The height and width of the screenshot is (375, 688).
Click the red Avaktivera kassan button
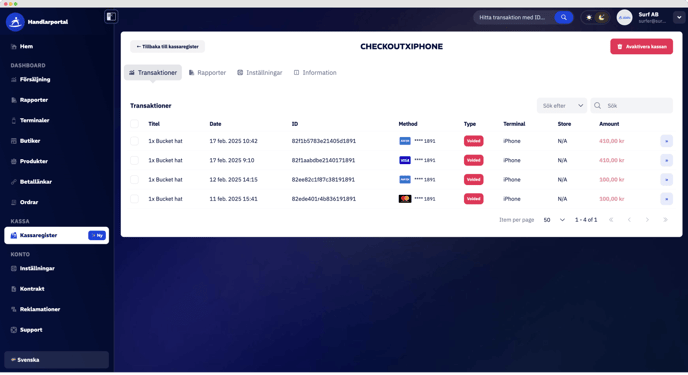point(641,46)
